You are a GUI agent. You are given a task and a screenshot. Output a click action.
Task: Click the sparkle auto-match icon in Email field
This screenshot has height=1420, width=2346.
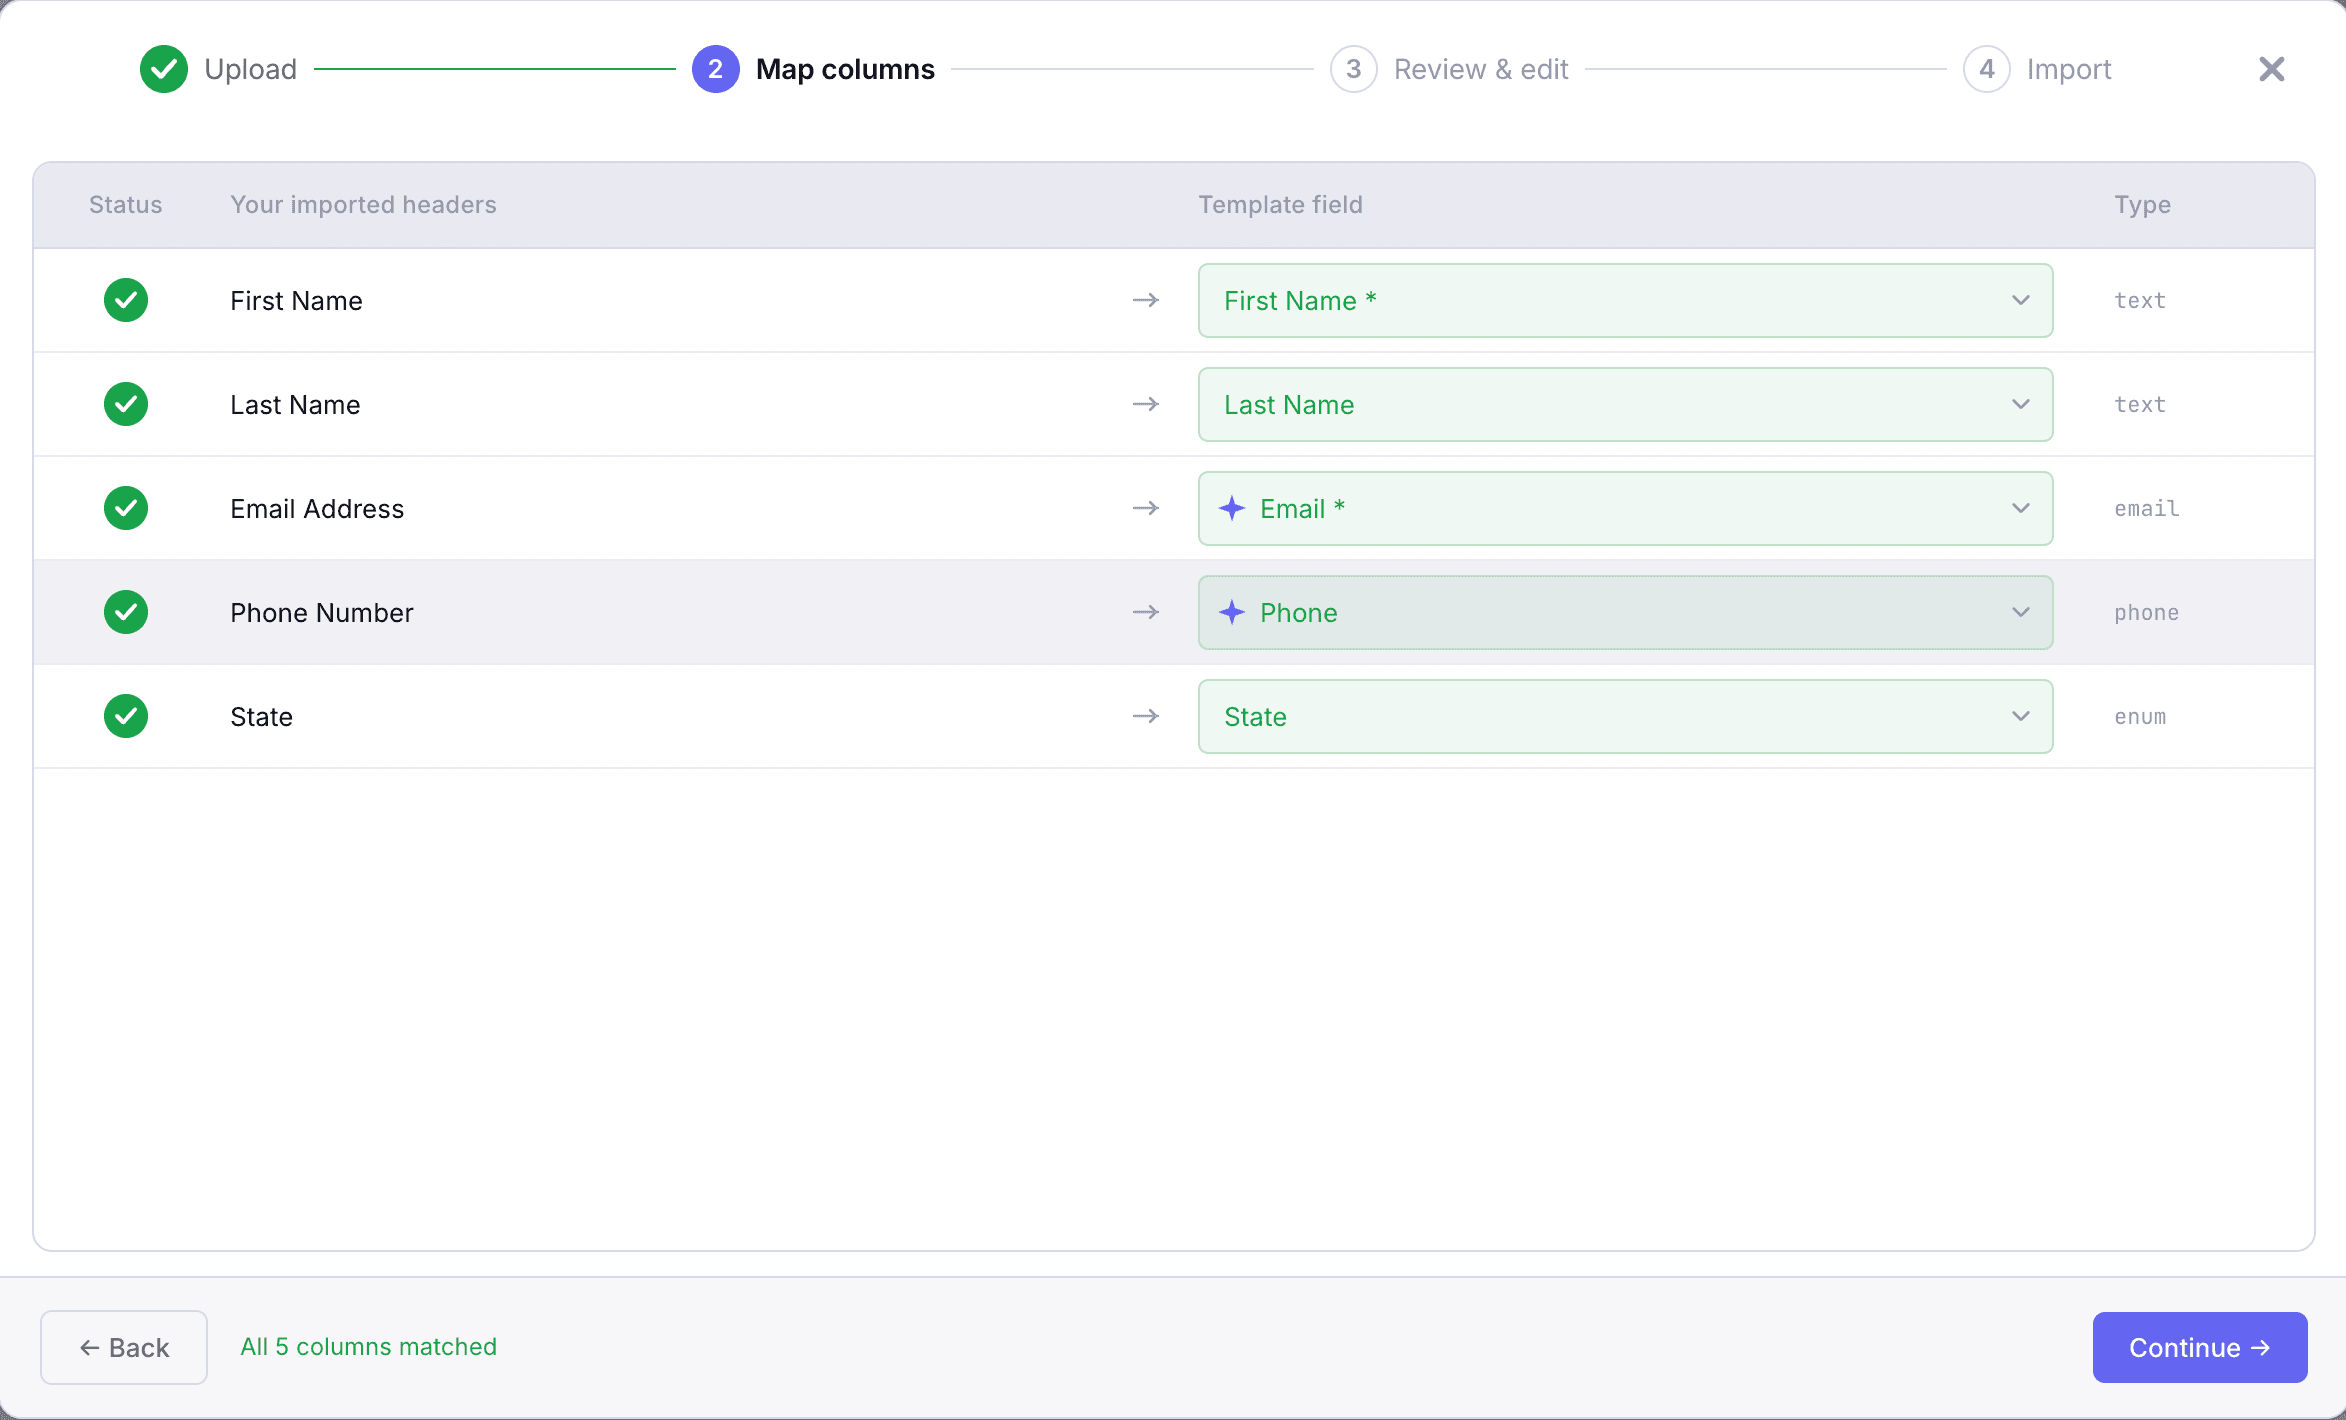[1232, 508]
